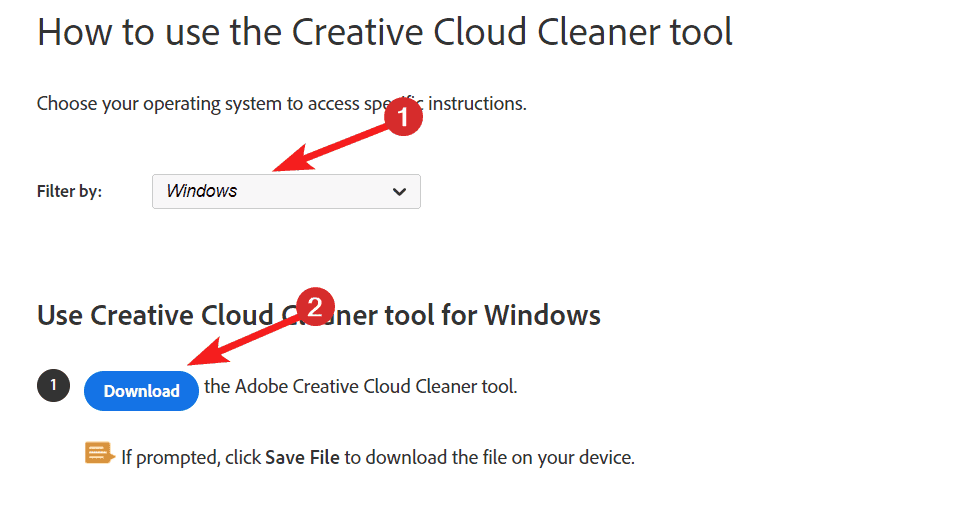Screen dimensions: 964x506
Task: Click the red arrow pointing at Download
Action: 240,340
